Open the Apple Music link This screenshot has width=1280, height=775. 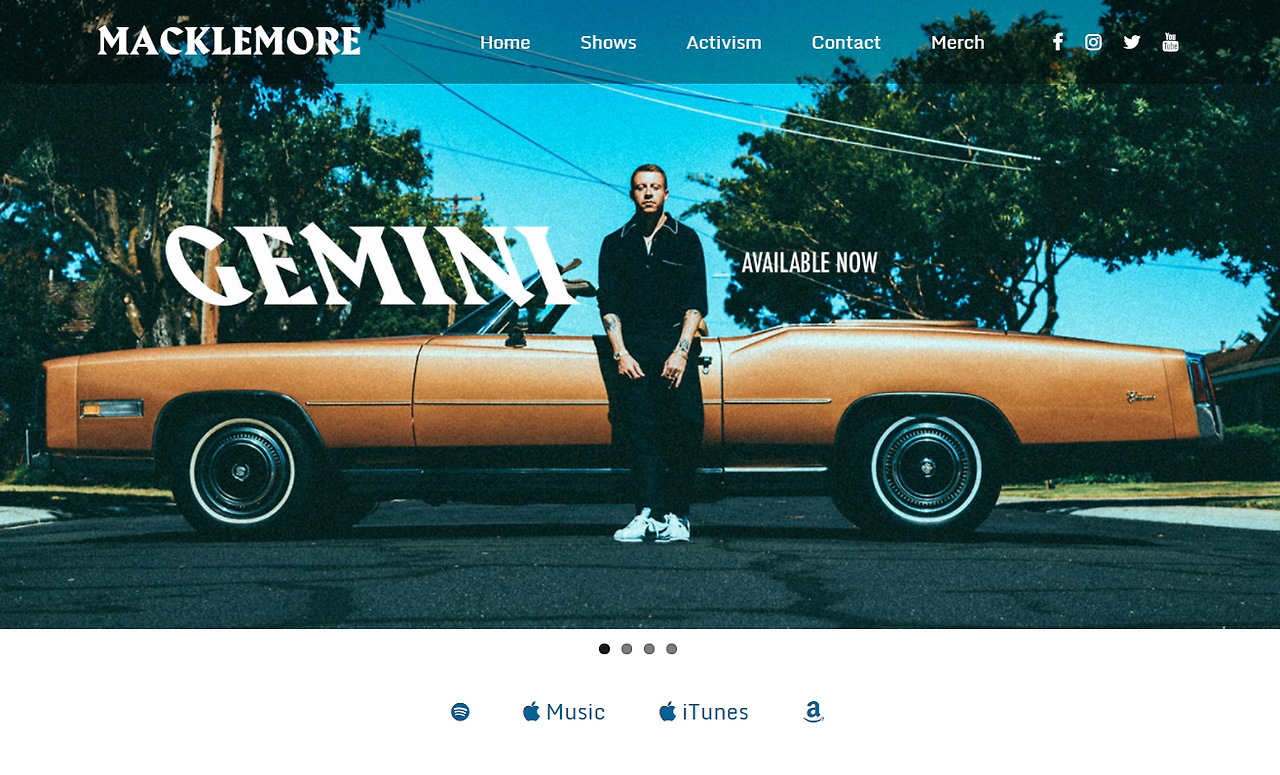point(564,712)
